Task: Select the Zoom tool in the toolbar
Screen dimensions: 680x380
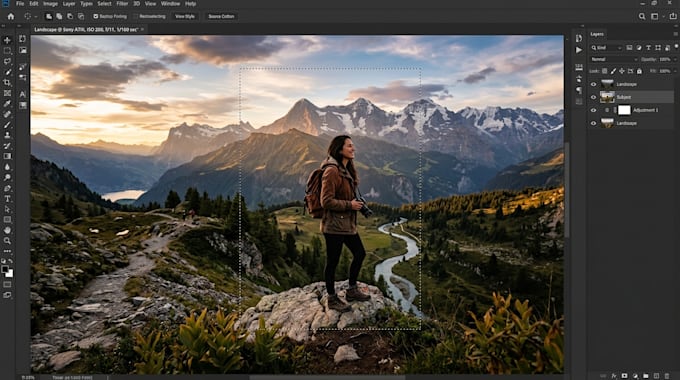Action: click(x=7, y=241)
